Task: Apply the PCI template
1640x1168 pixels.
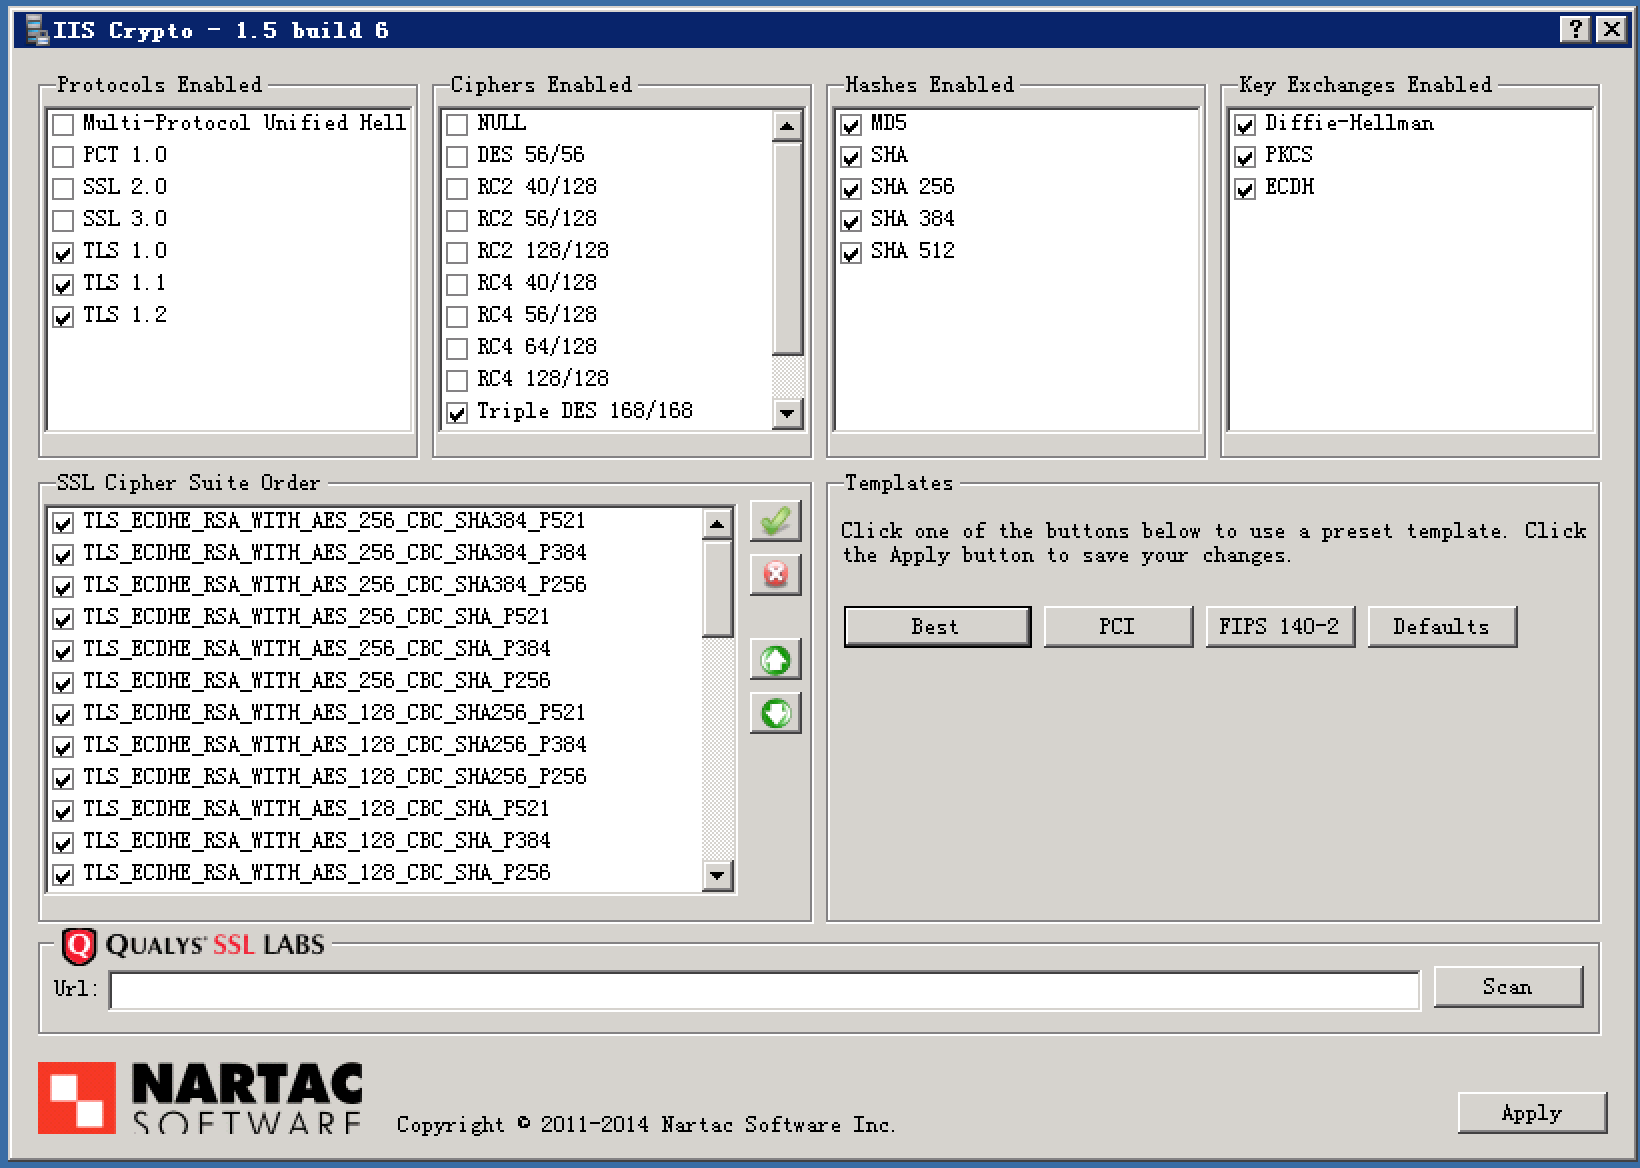Action: 1118,627
